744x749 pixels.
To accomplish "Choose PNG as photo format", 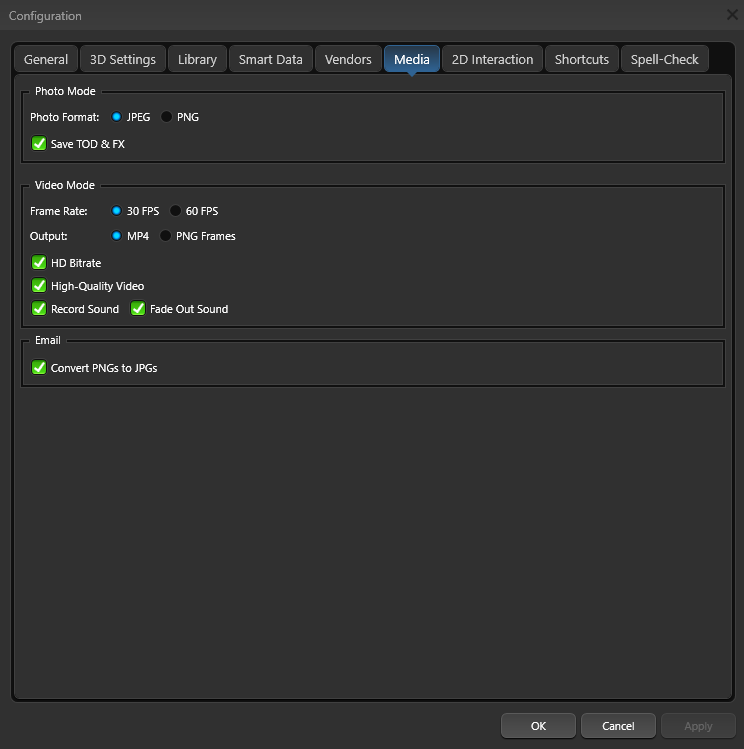I will pos(167,117).
